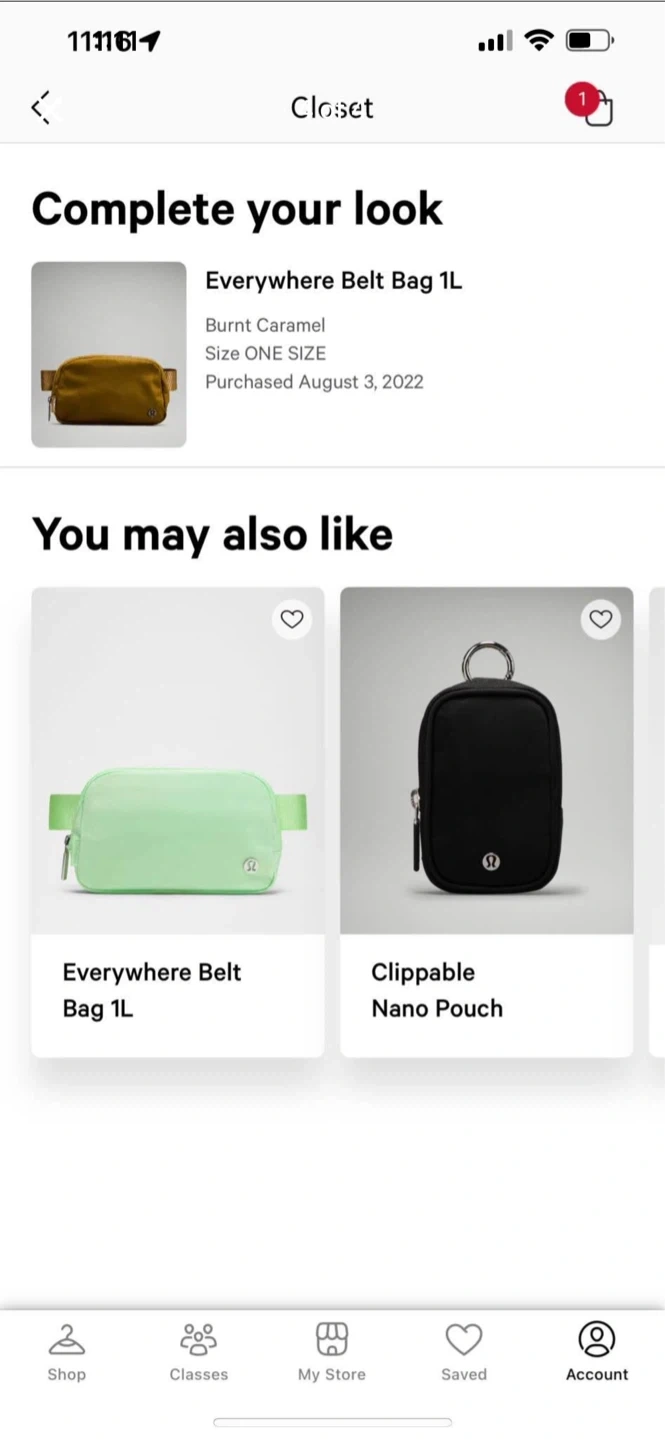665x1440 pixels.
Task: Open the Saved tab
Action: point(464,1351)
